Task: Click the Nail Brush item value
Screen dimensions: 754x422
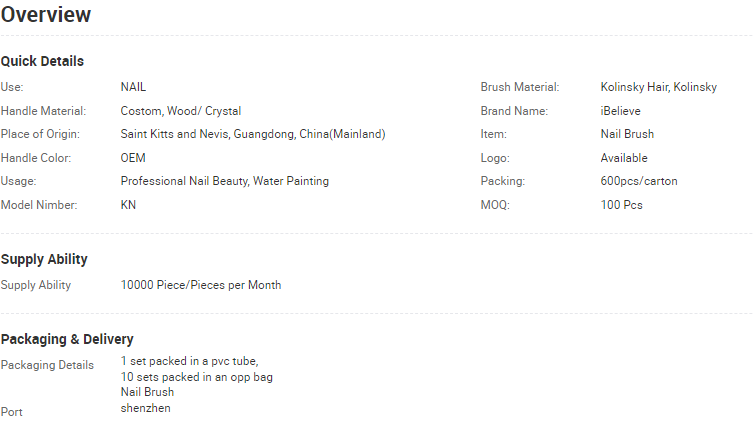Action: coord(627,134)
